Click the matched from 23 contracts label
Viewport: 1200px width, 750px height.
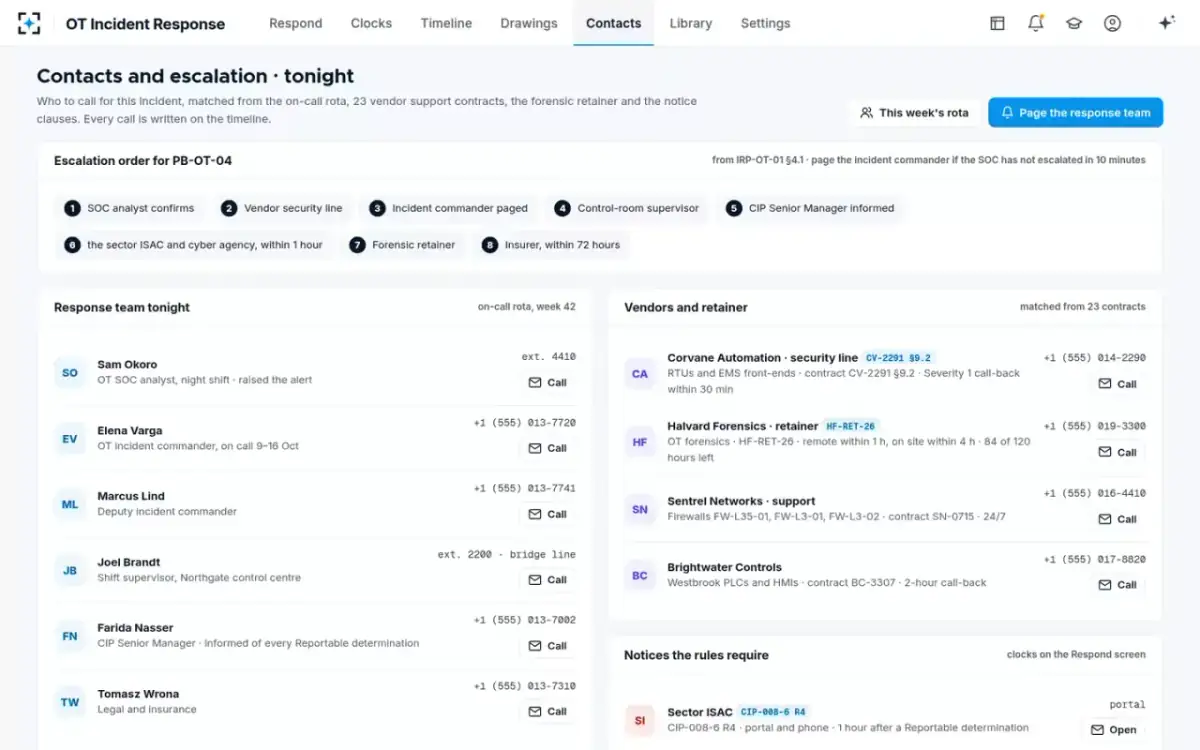pyautogui.click(x=1083, y=307)
